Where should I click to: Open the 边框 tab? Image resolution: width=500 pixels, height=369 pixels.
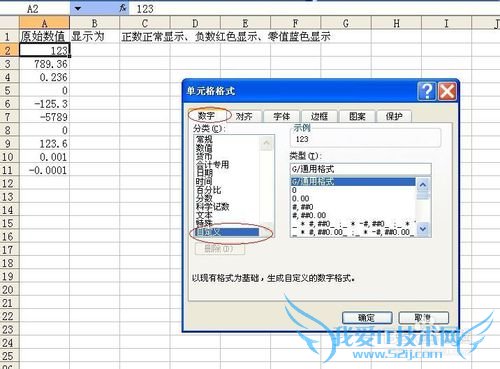pos(319,116)
